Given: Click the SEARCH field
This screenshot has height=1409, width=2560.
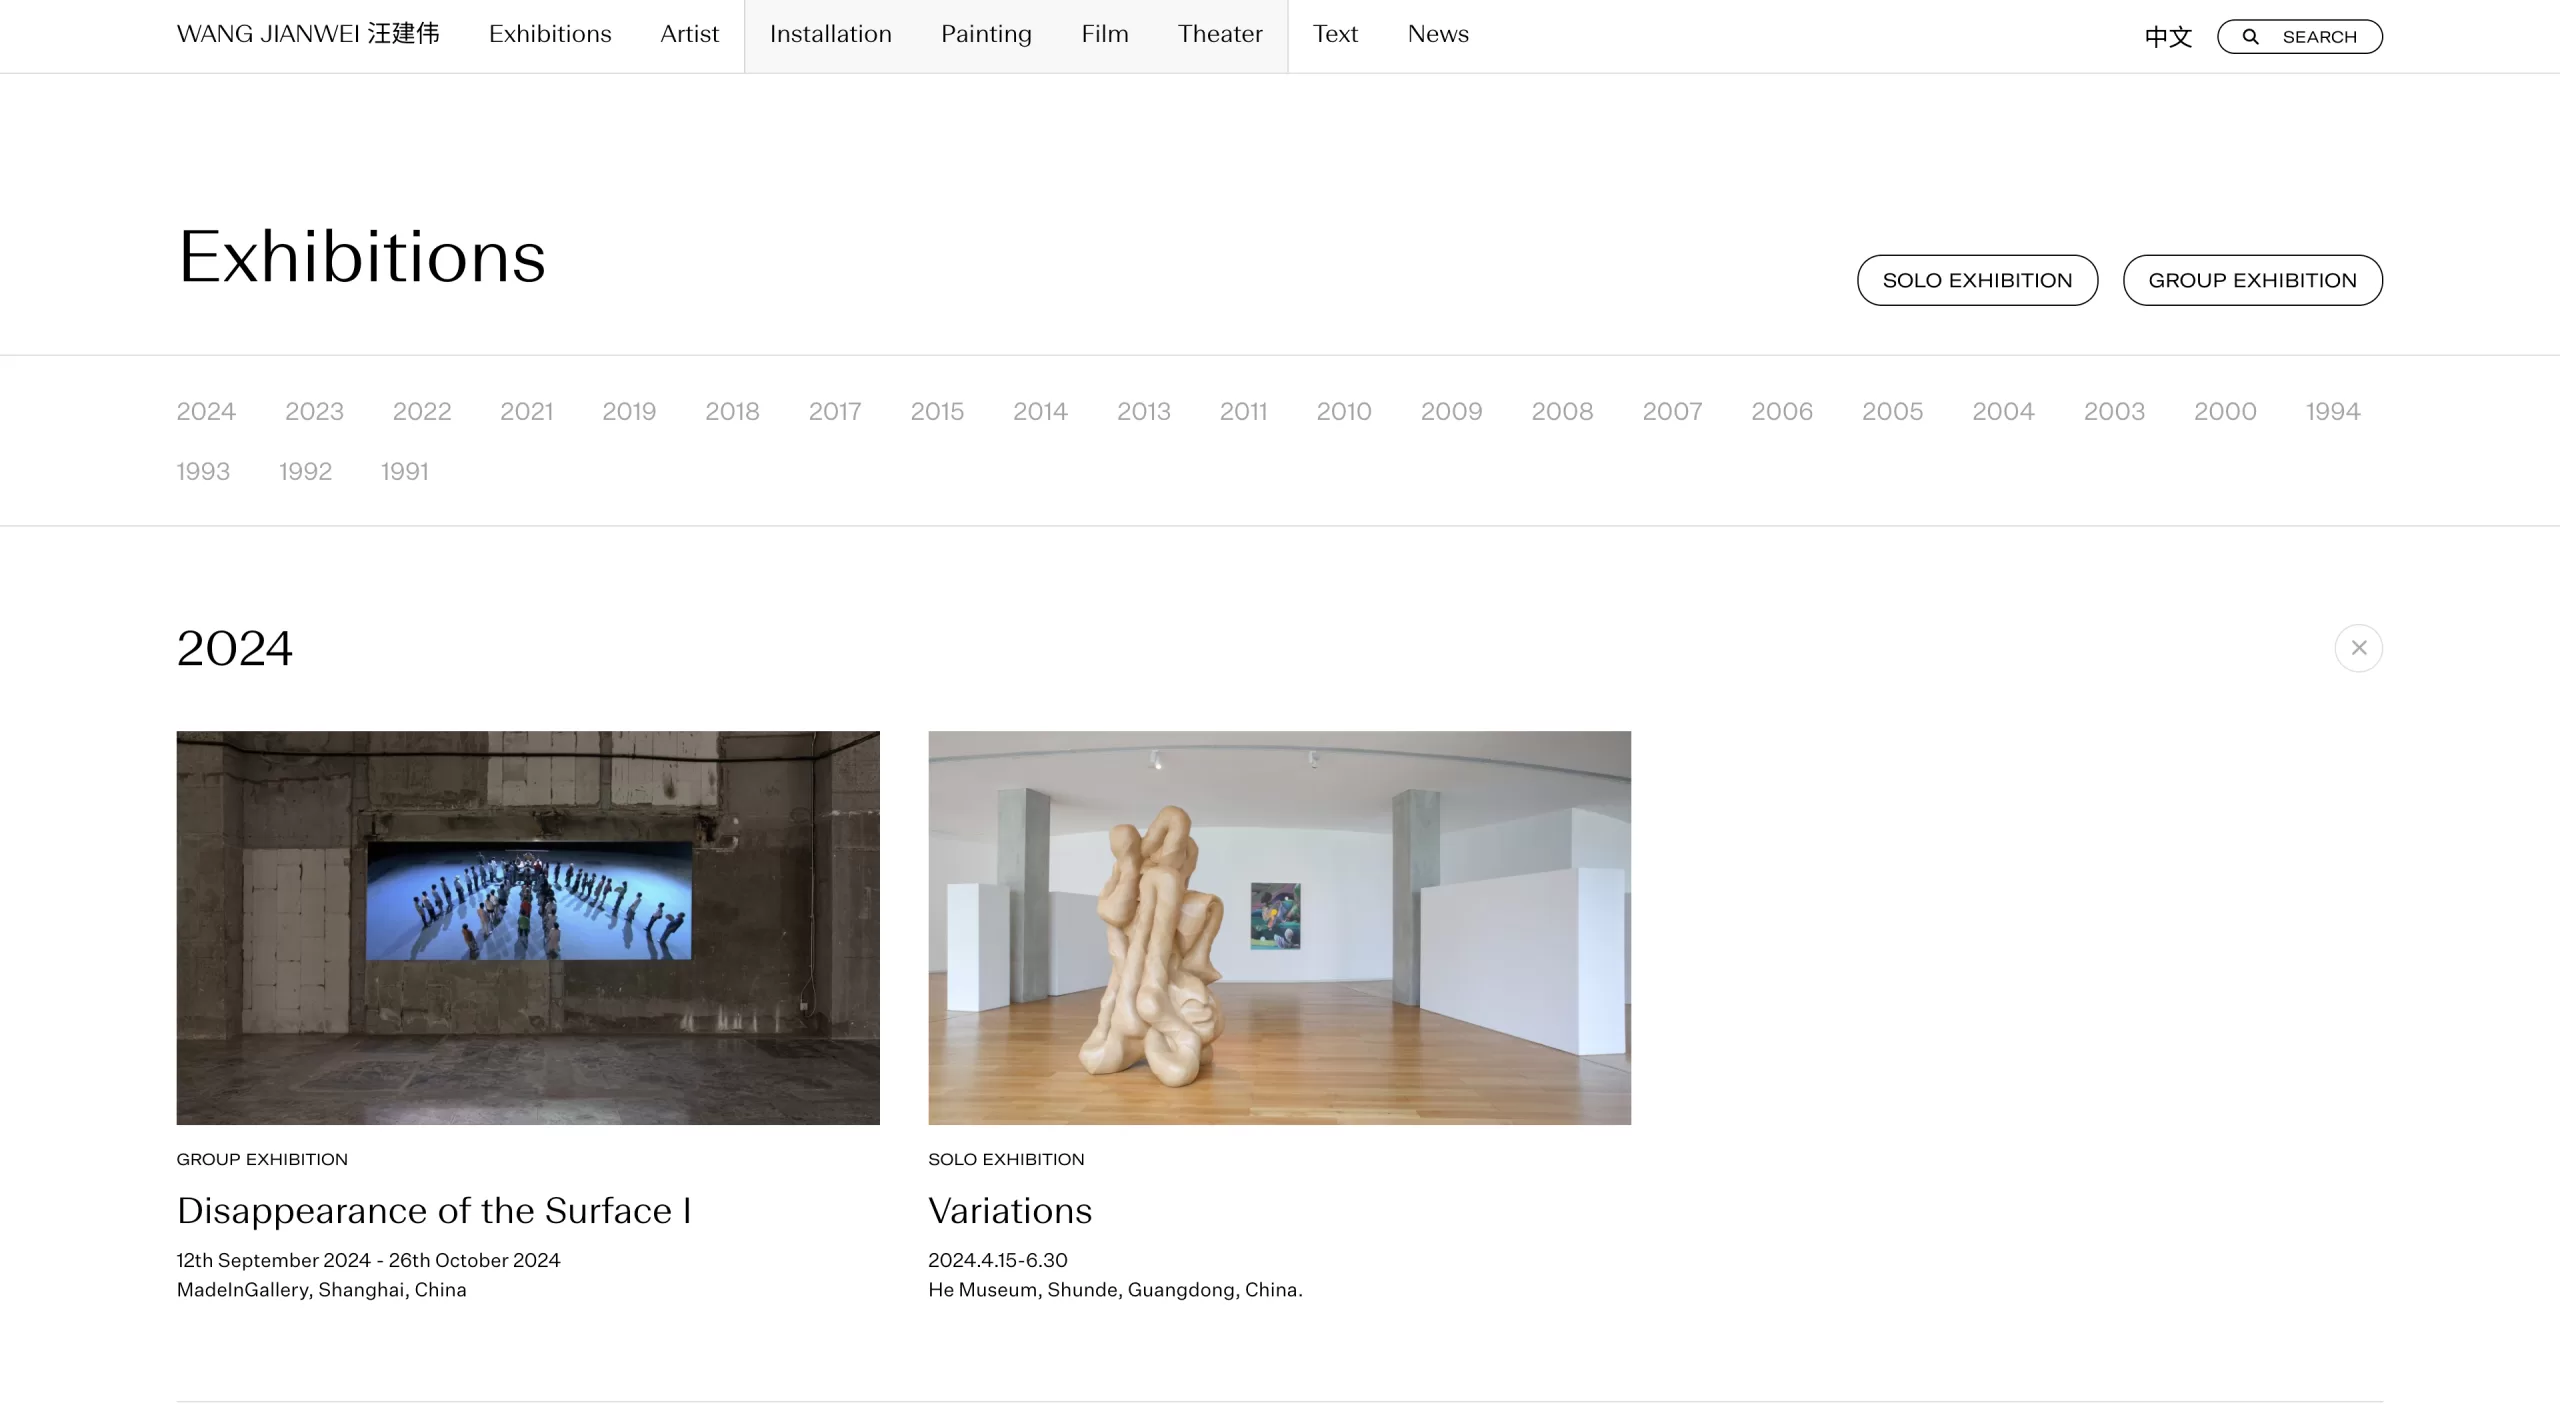Looking at the screenshot, I should (2300, 37).
